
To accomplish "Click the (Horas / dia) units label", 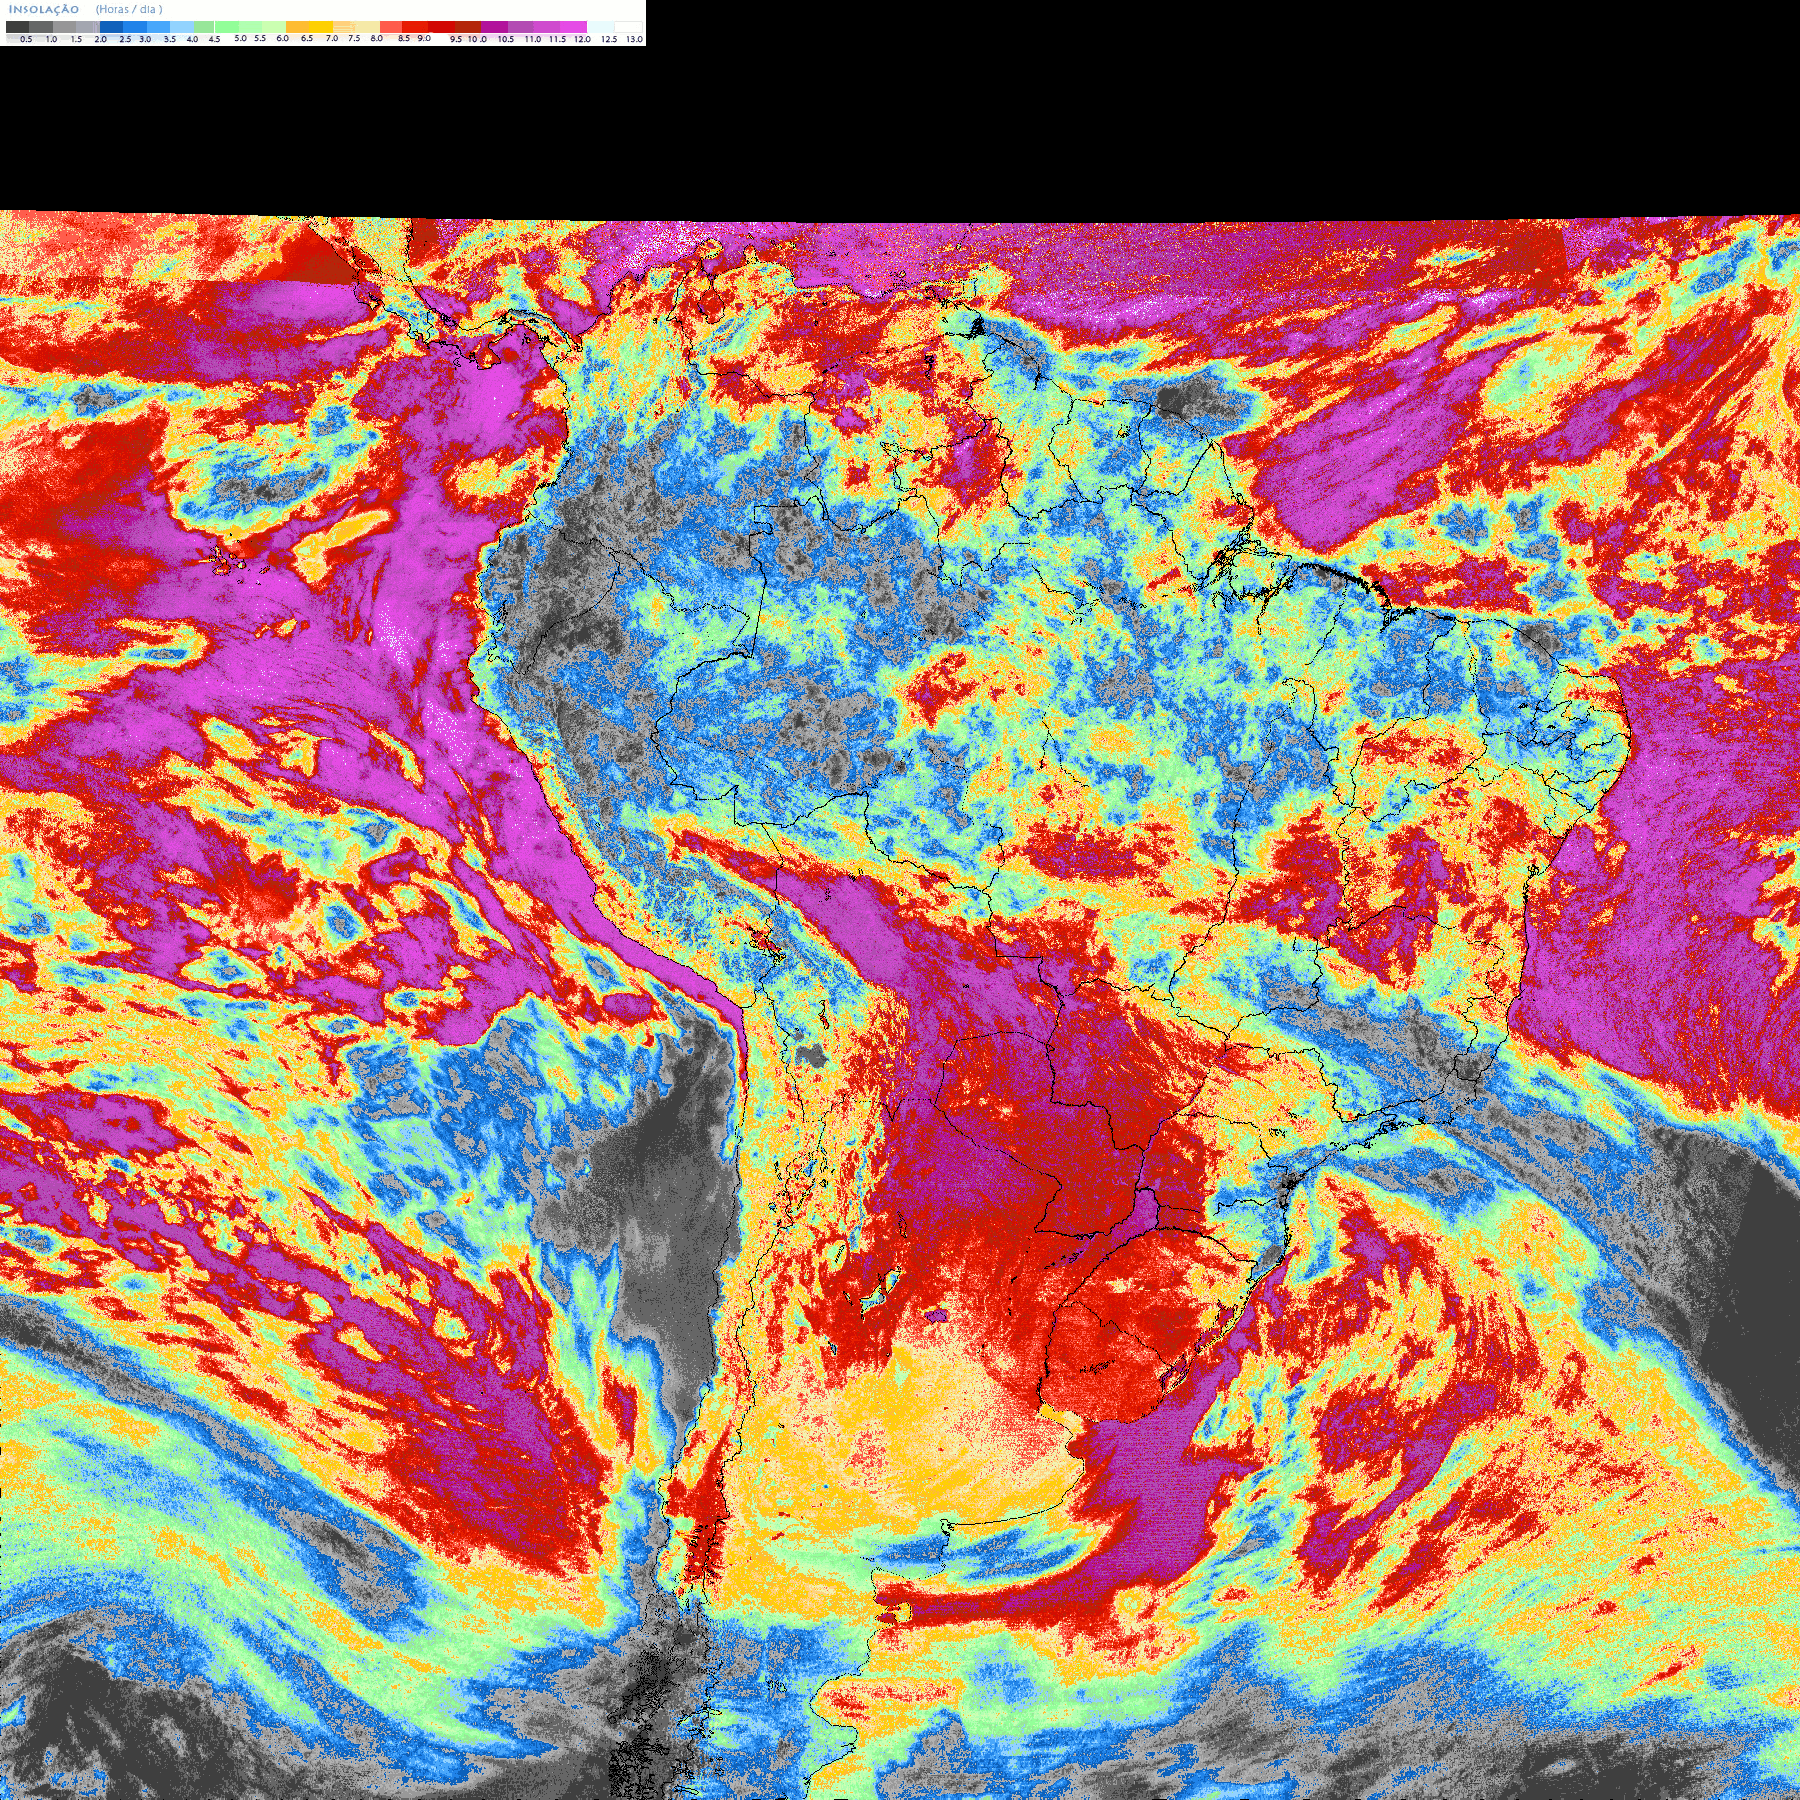I will (129, 9).
